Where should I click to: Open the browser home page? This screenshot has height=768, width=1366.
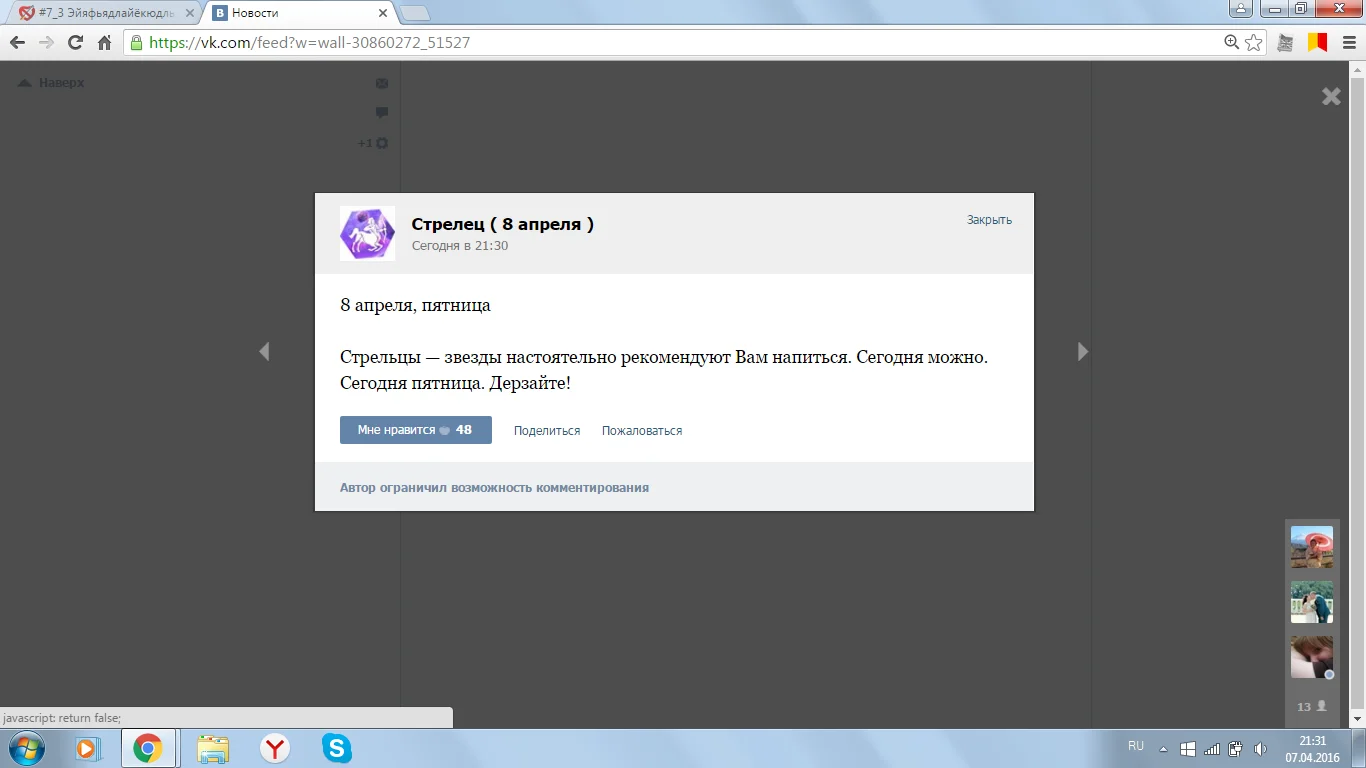[x=104, y=43]
